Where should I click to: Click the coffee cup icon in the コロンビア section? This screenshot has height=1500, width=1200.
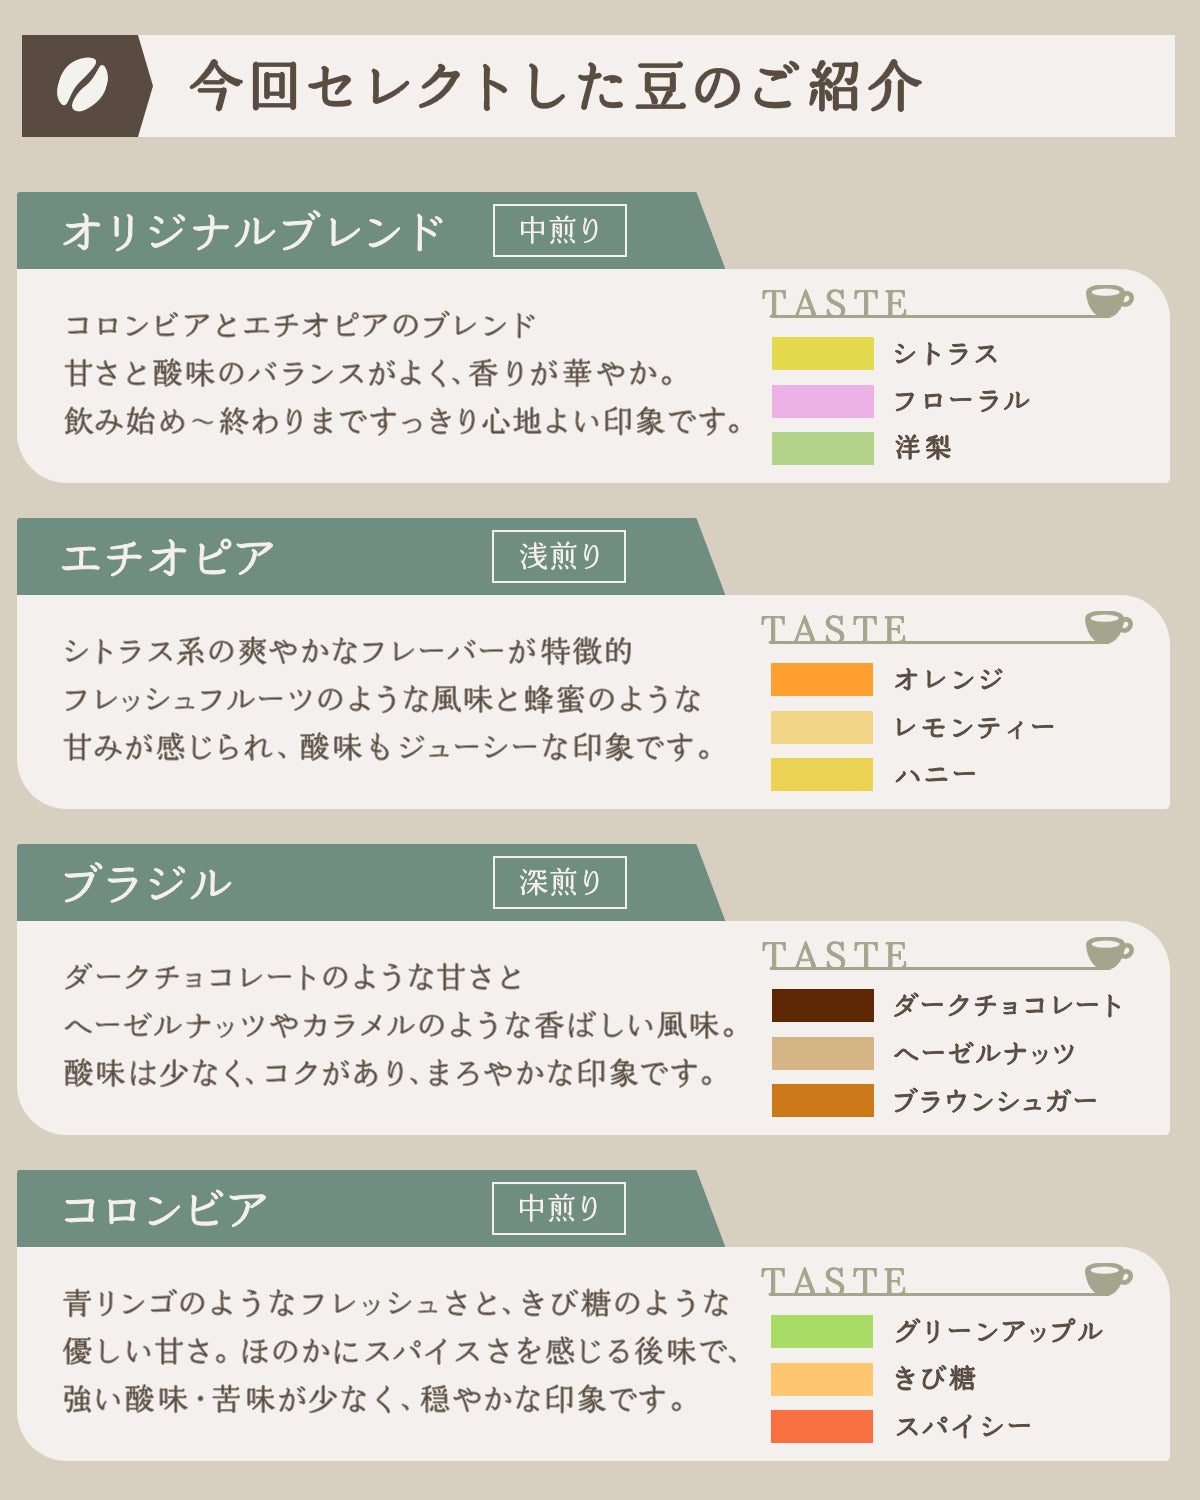tap(1108, 1278)
